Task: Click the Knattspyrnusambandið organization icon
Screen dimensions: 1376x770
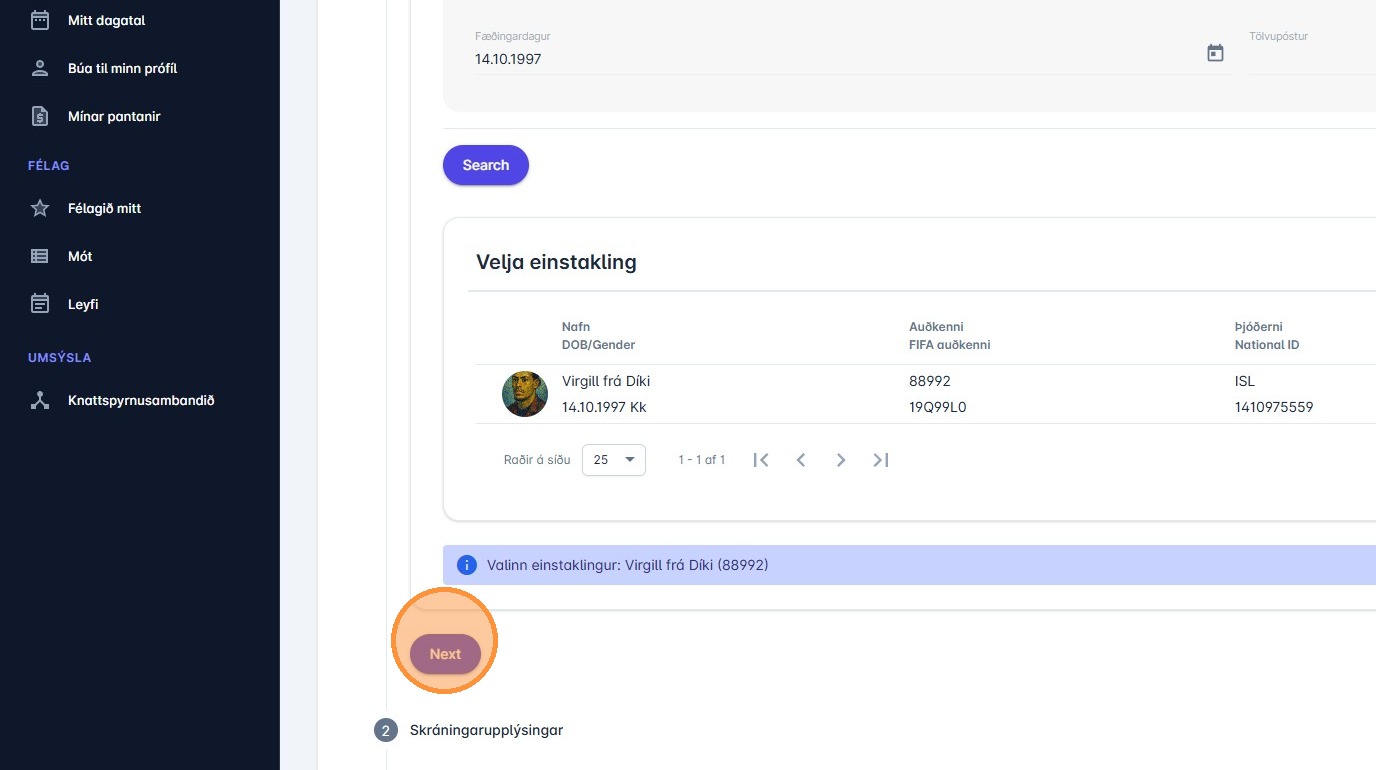Action: coord(40,400)
